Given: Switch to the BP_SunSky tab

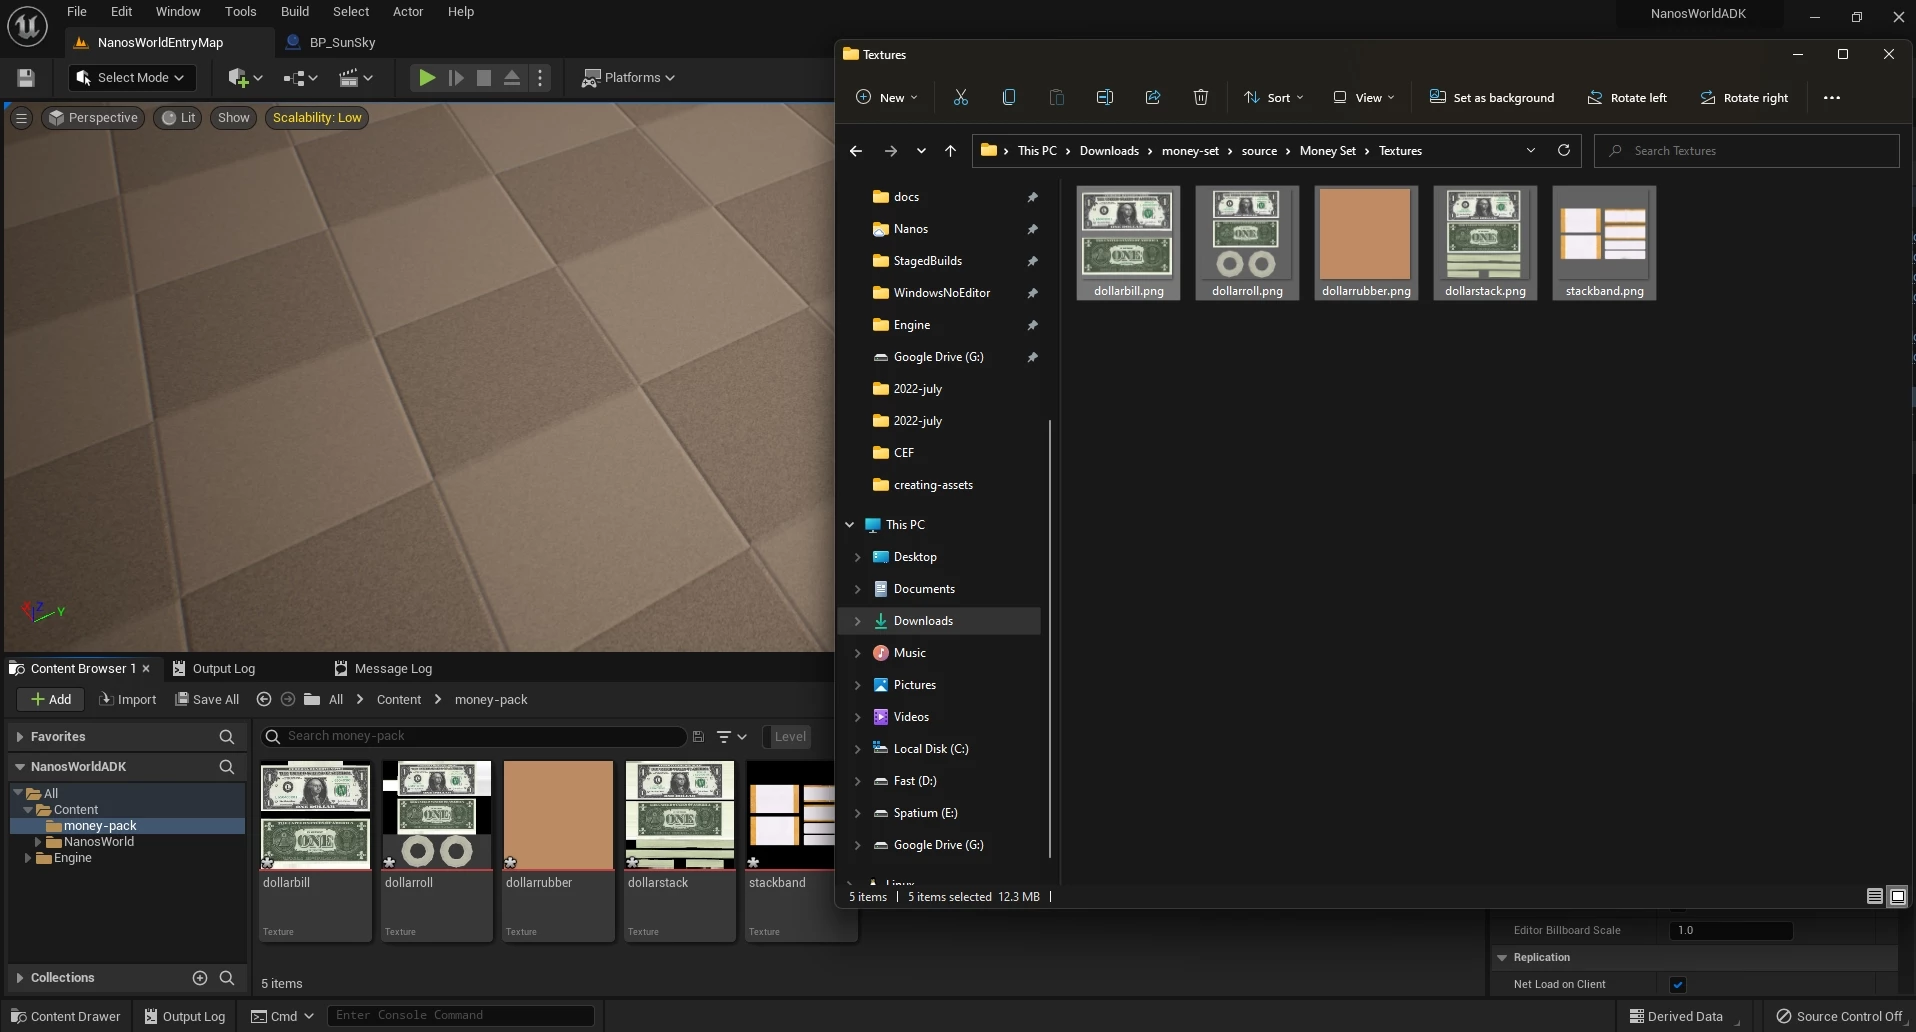Looking at the screenshot, I should [331, 43].
